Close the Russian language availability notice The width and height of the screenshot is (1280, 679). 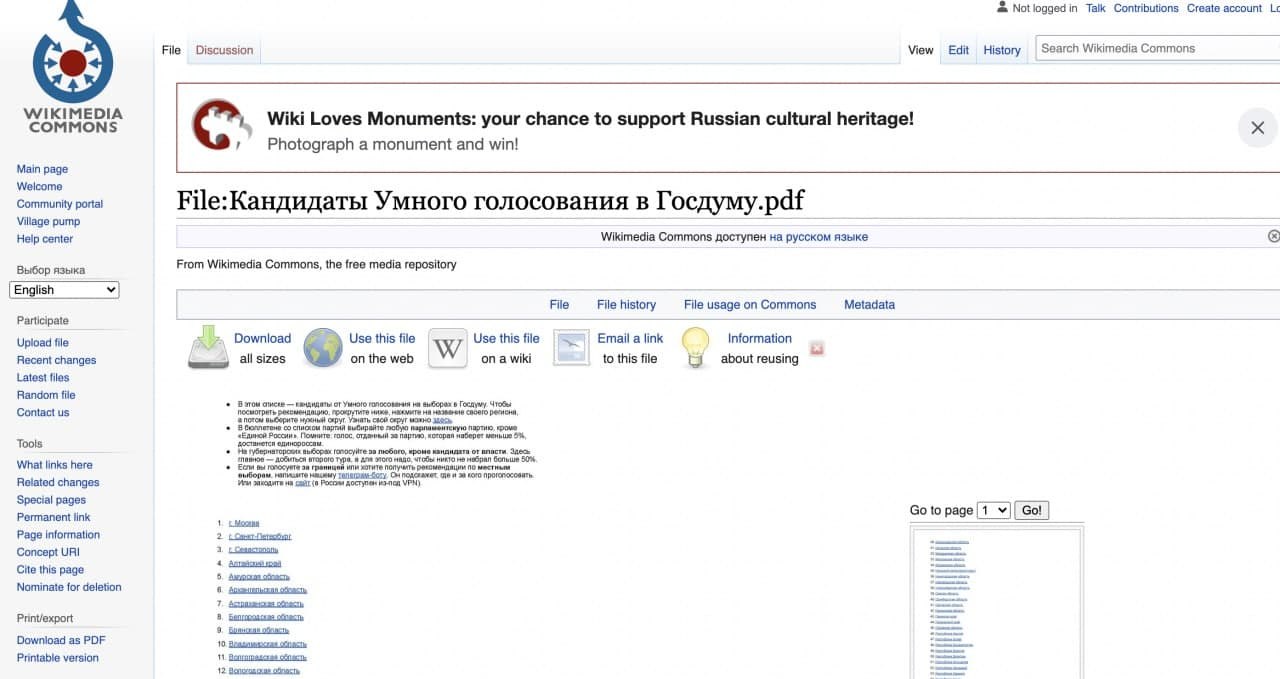click(1273, 237)
